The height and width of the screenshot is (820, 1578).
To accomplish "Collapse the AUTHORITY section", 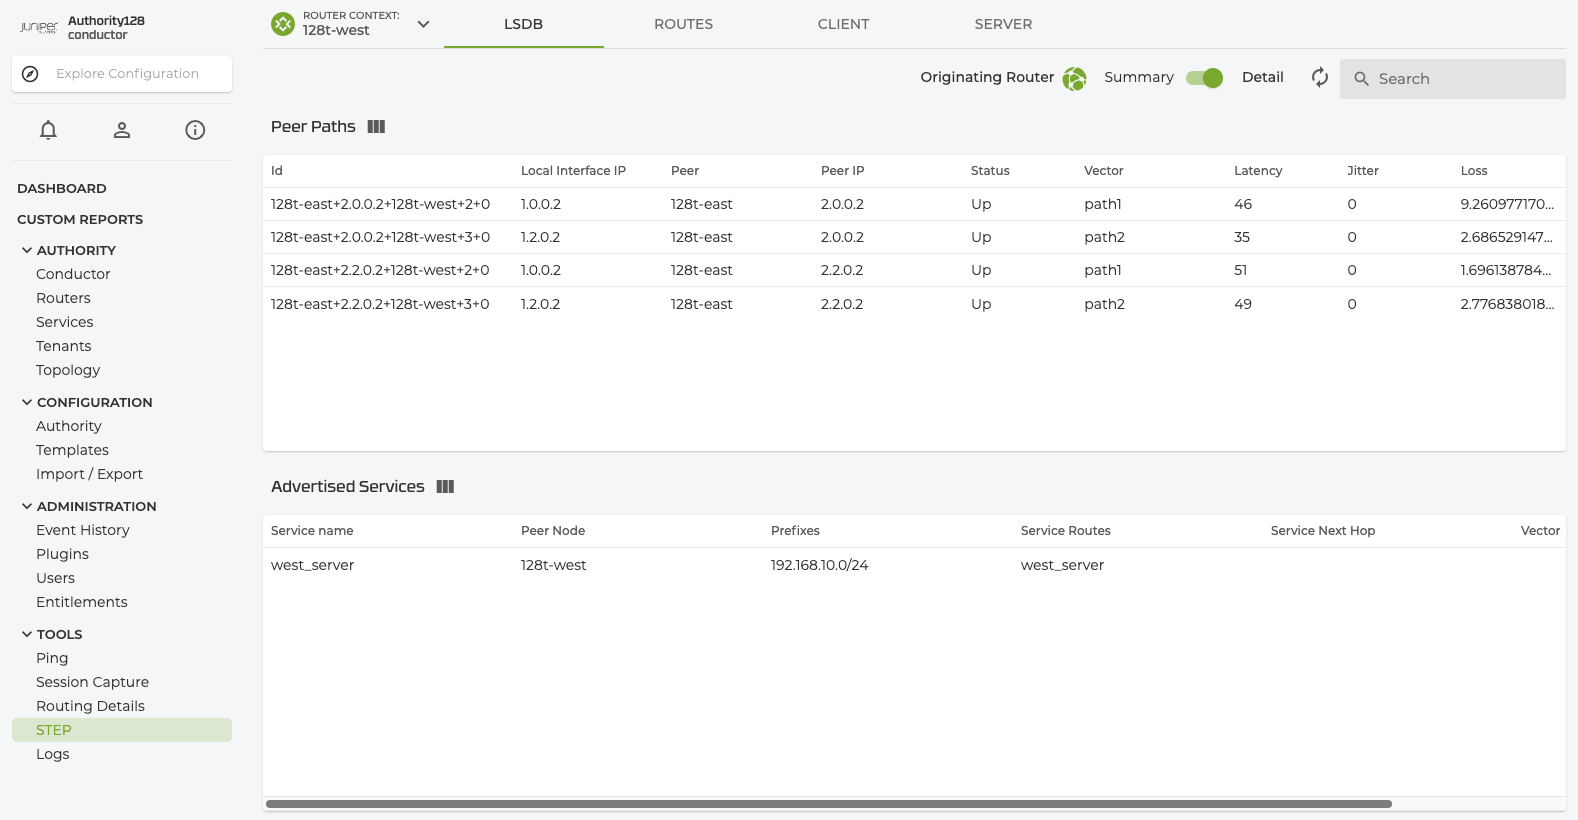I will coord(27,251).
